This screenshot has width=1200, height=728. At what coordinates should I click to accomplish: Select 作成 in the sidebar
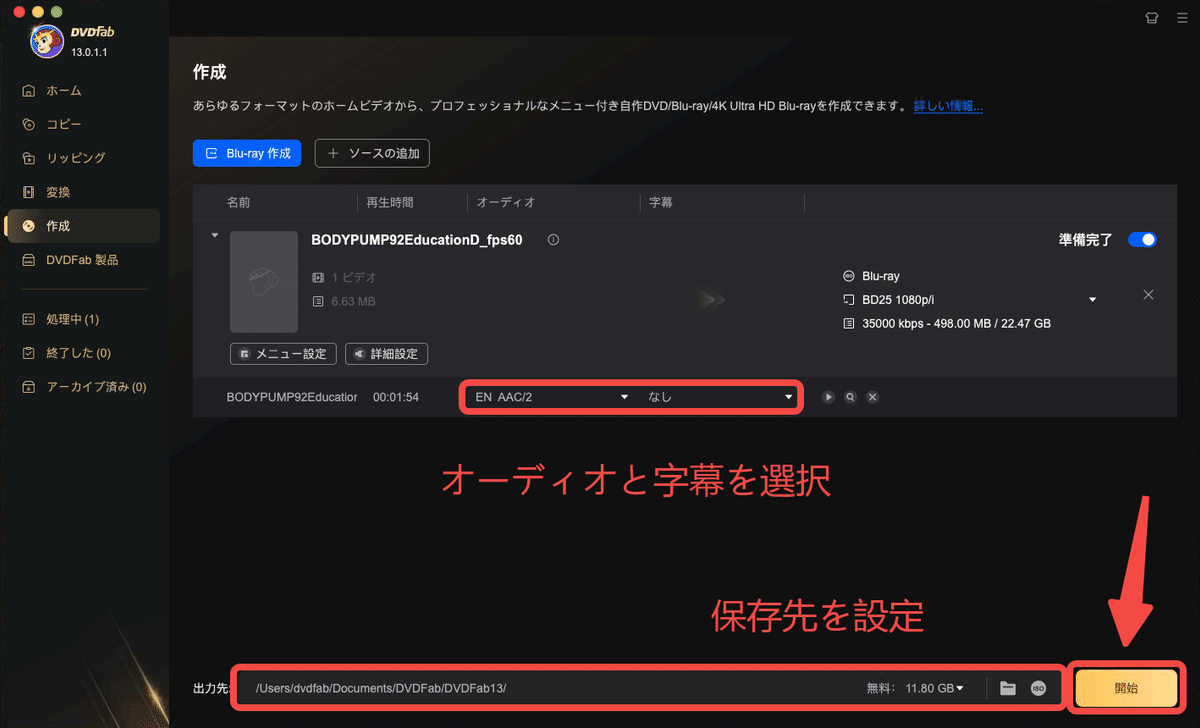point(82,226)
